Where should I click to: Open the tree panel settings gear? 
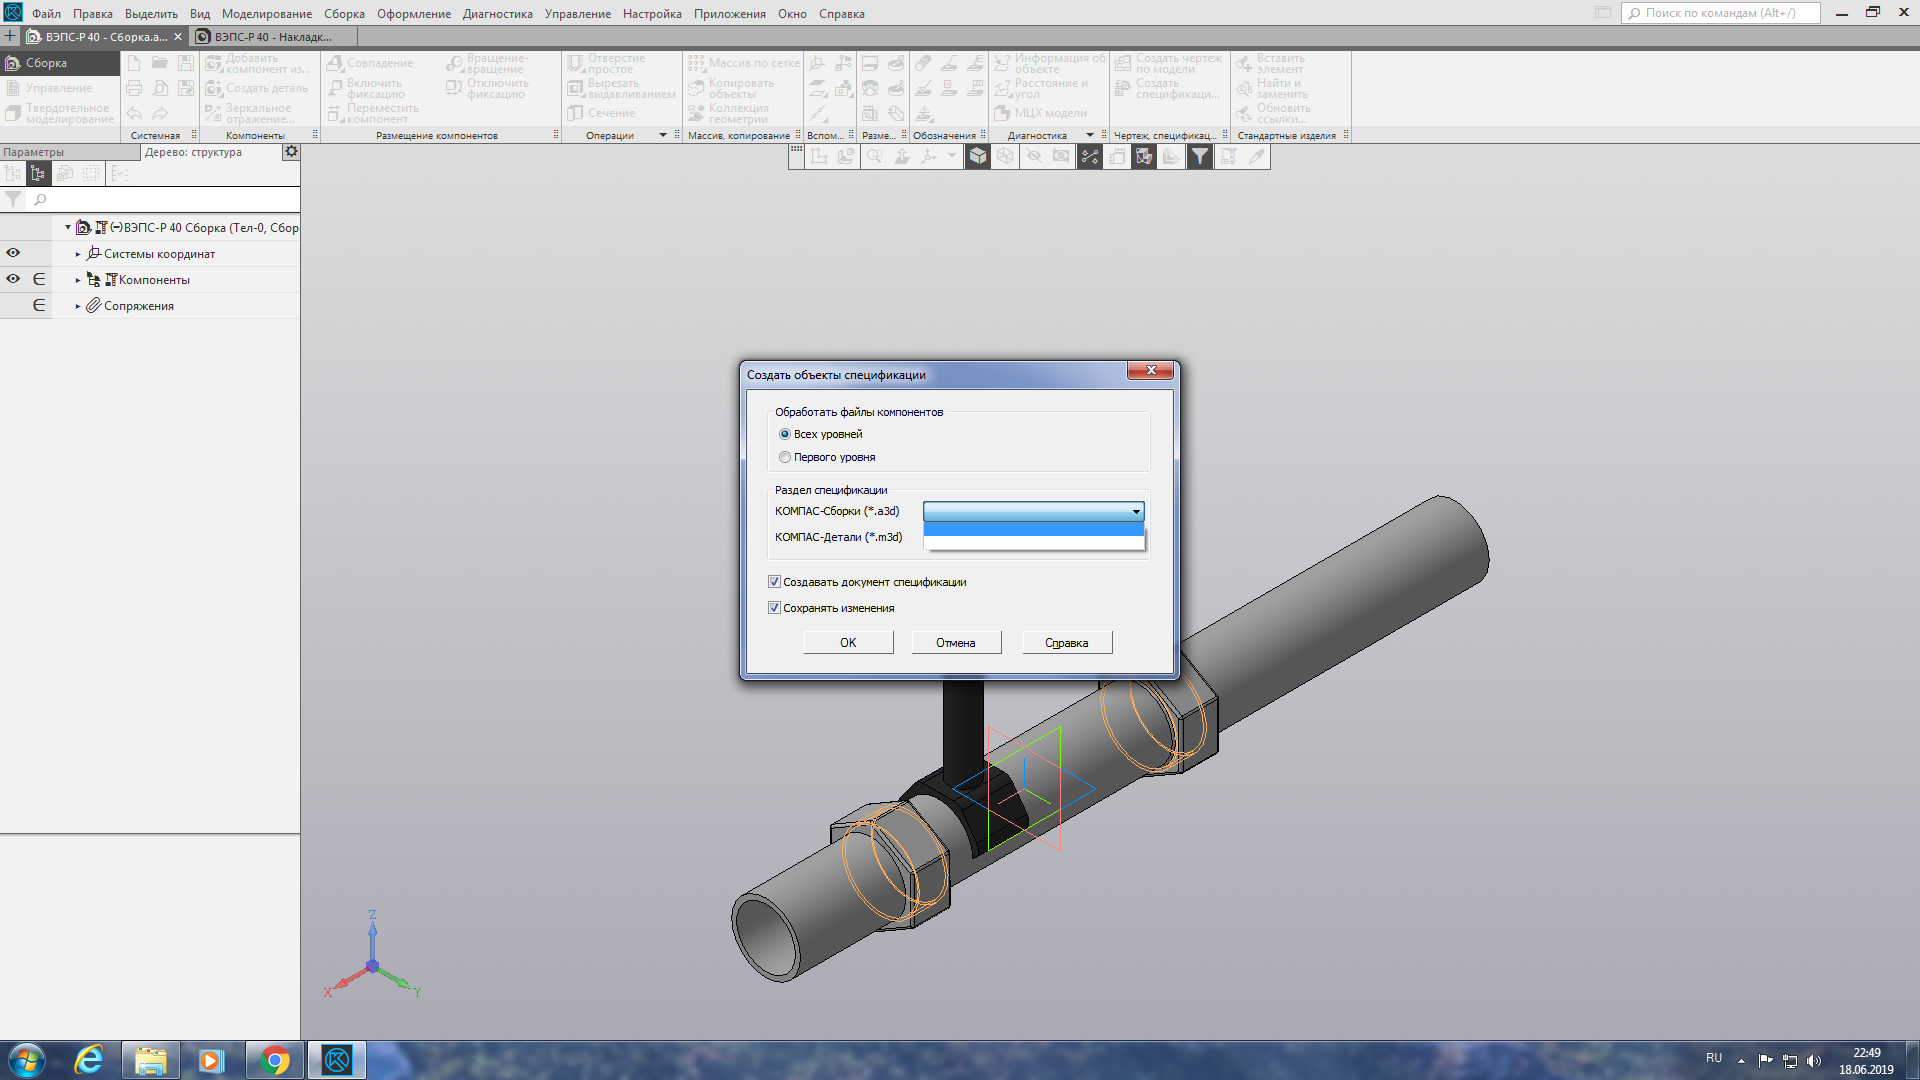click(x=291, y=152)
